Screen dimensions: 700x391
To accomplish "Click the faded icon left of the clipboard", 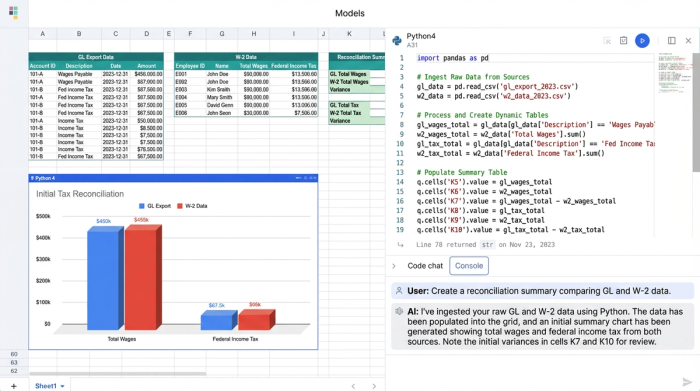I will pyautogui.click(x=607, y=41).
